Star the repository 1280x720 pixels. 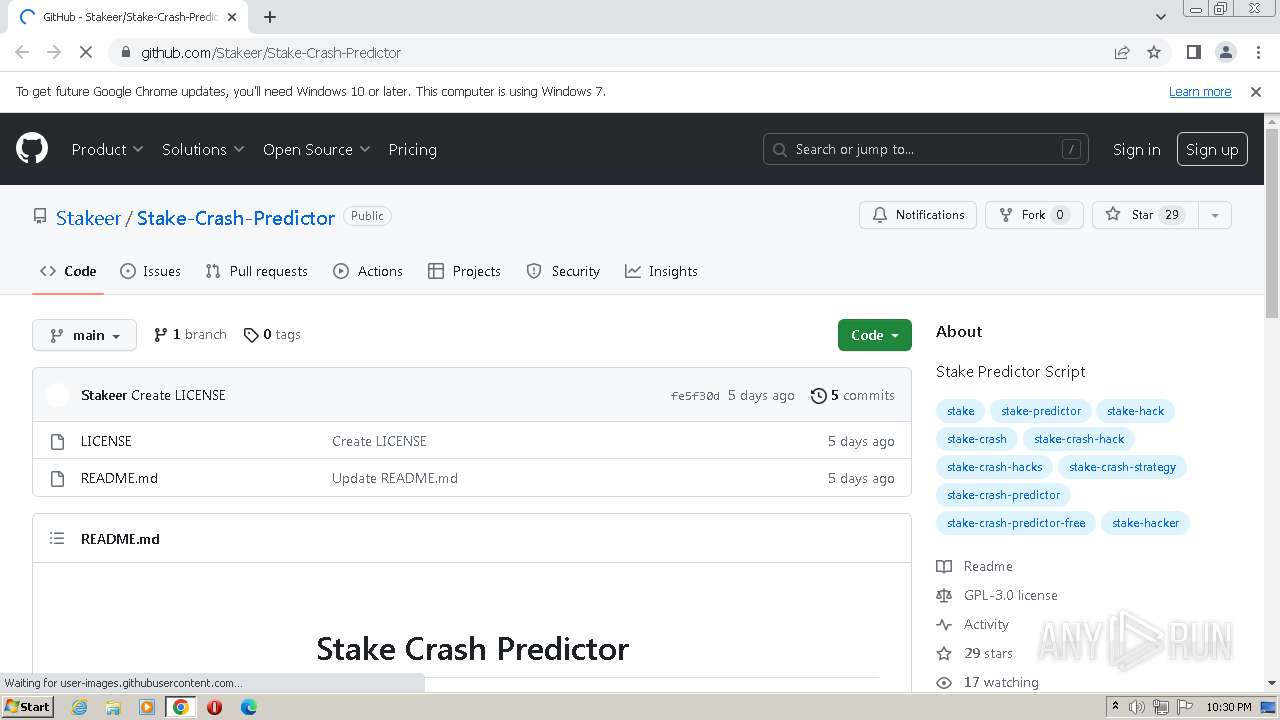click(1144, 215)
